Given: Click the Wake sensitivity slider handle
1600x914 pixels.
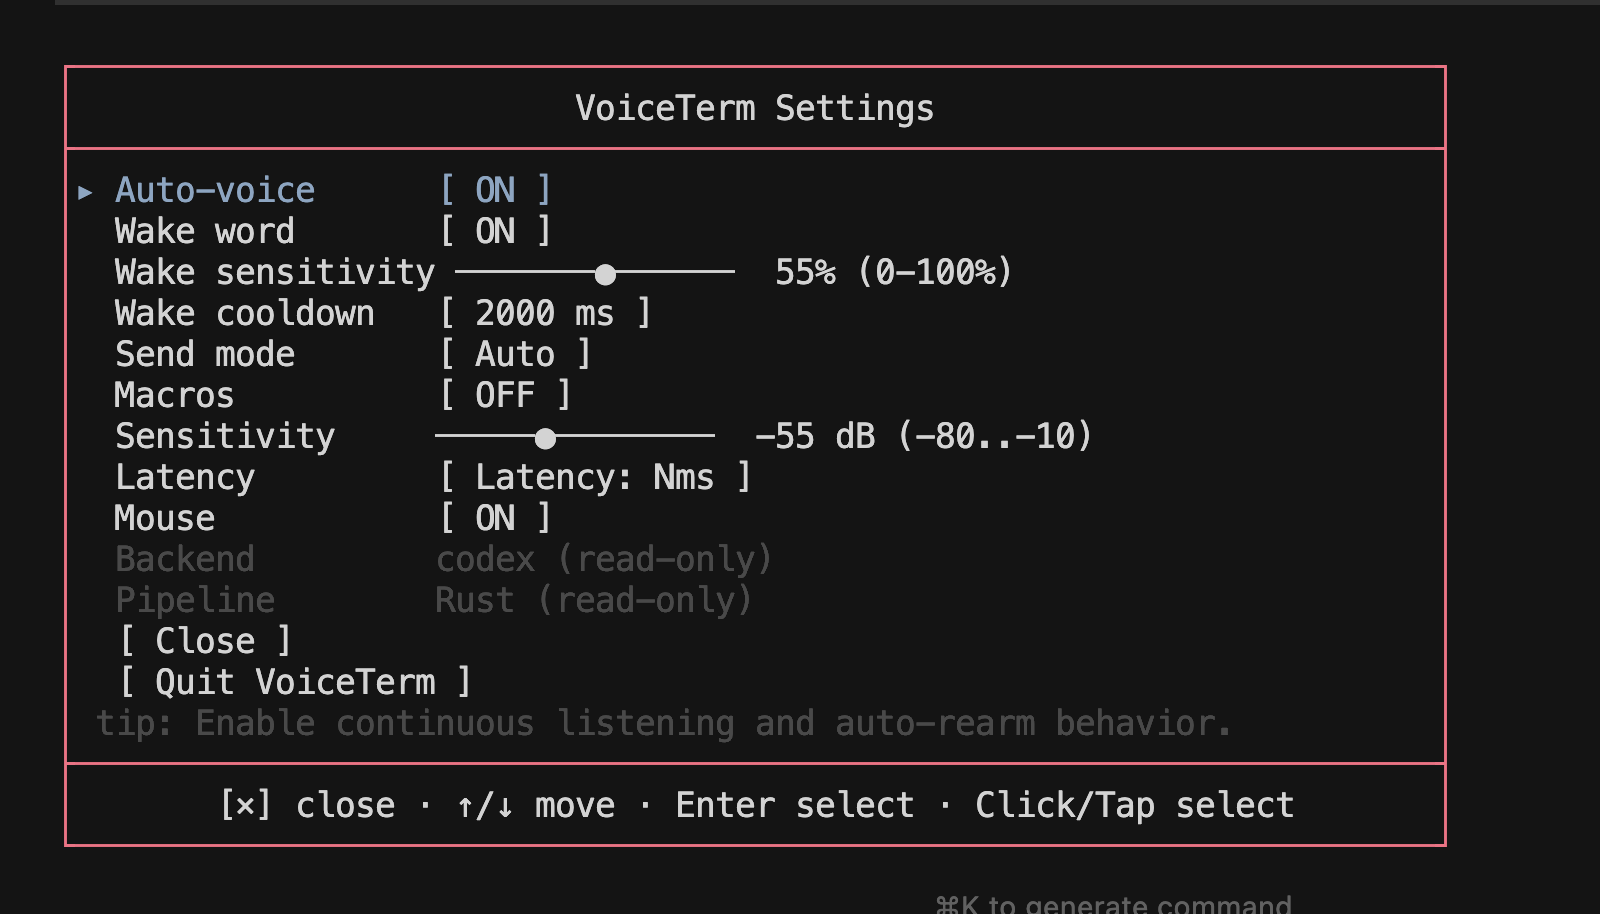Looking at the screenshot, I should coord(605,273).
